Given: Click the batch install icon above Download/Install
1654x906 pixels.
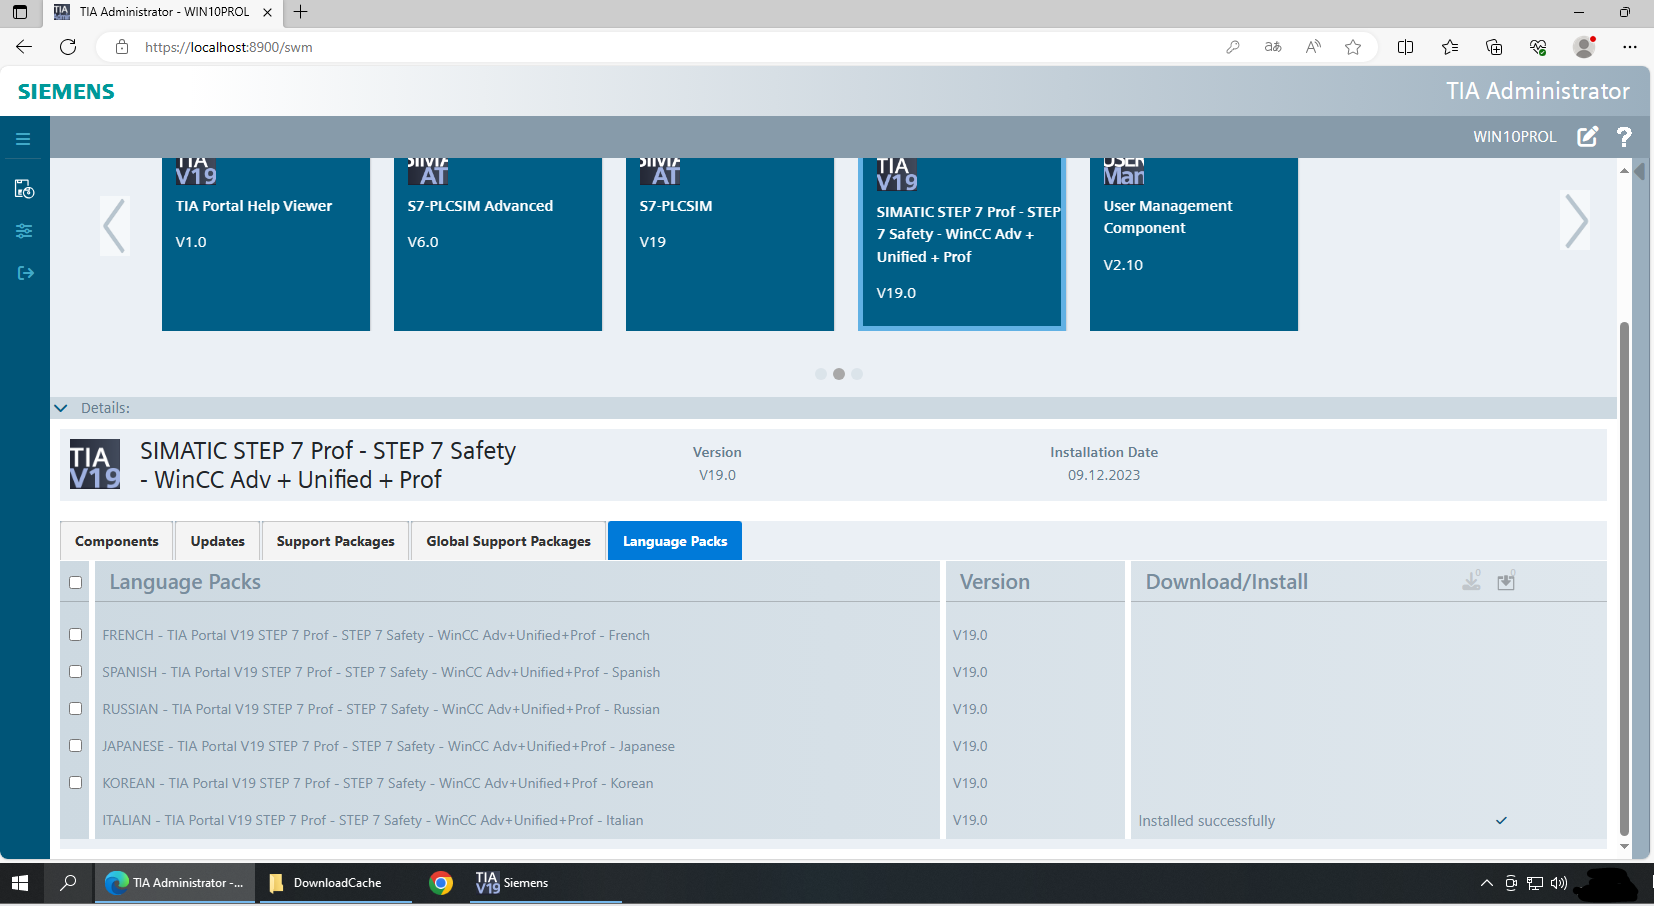Looking at the screenshot, I should 1507,581.
